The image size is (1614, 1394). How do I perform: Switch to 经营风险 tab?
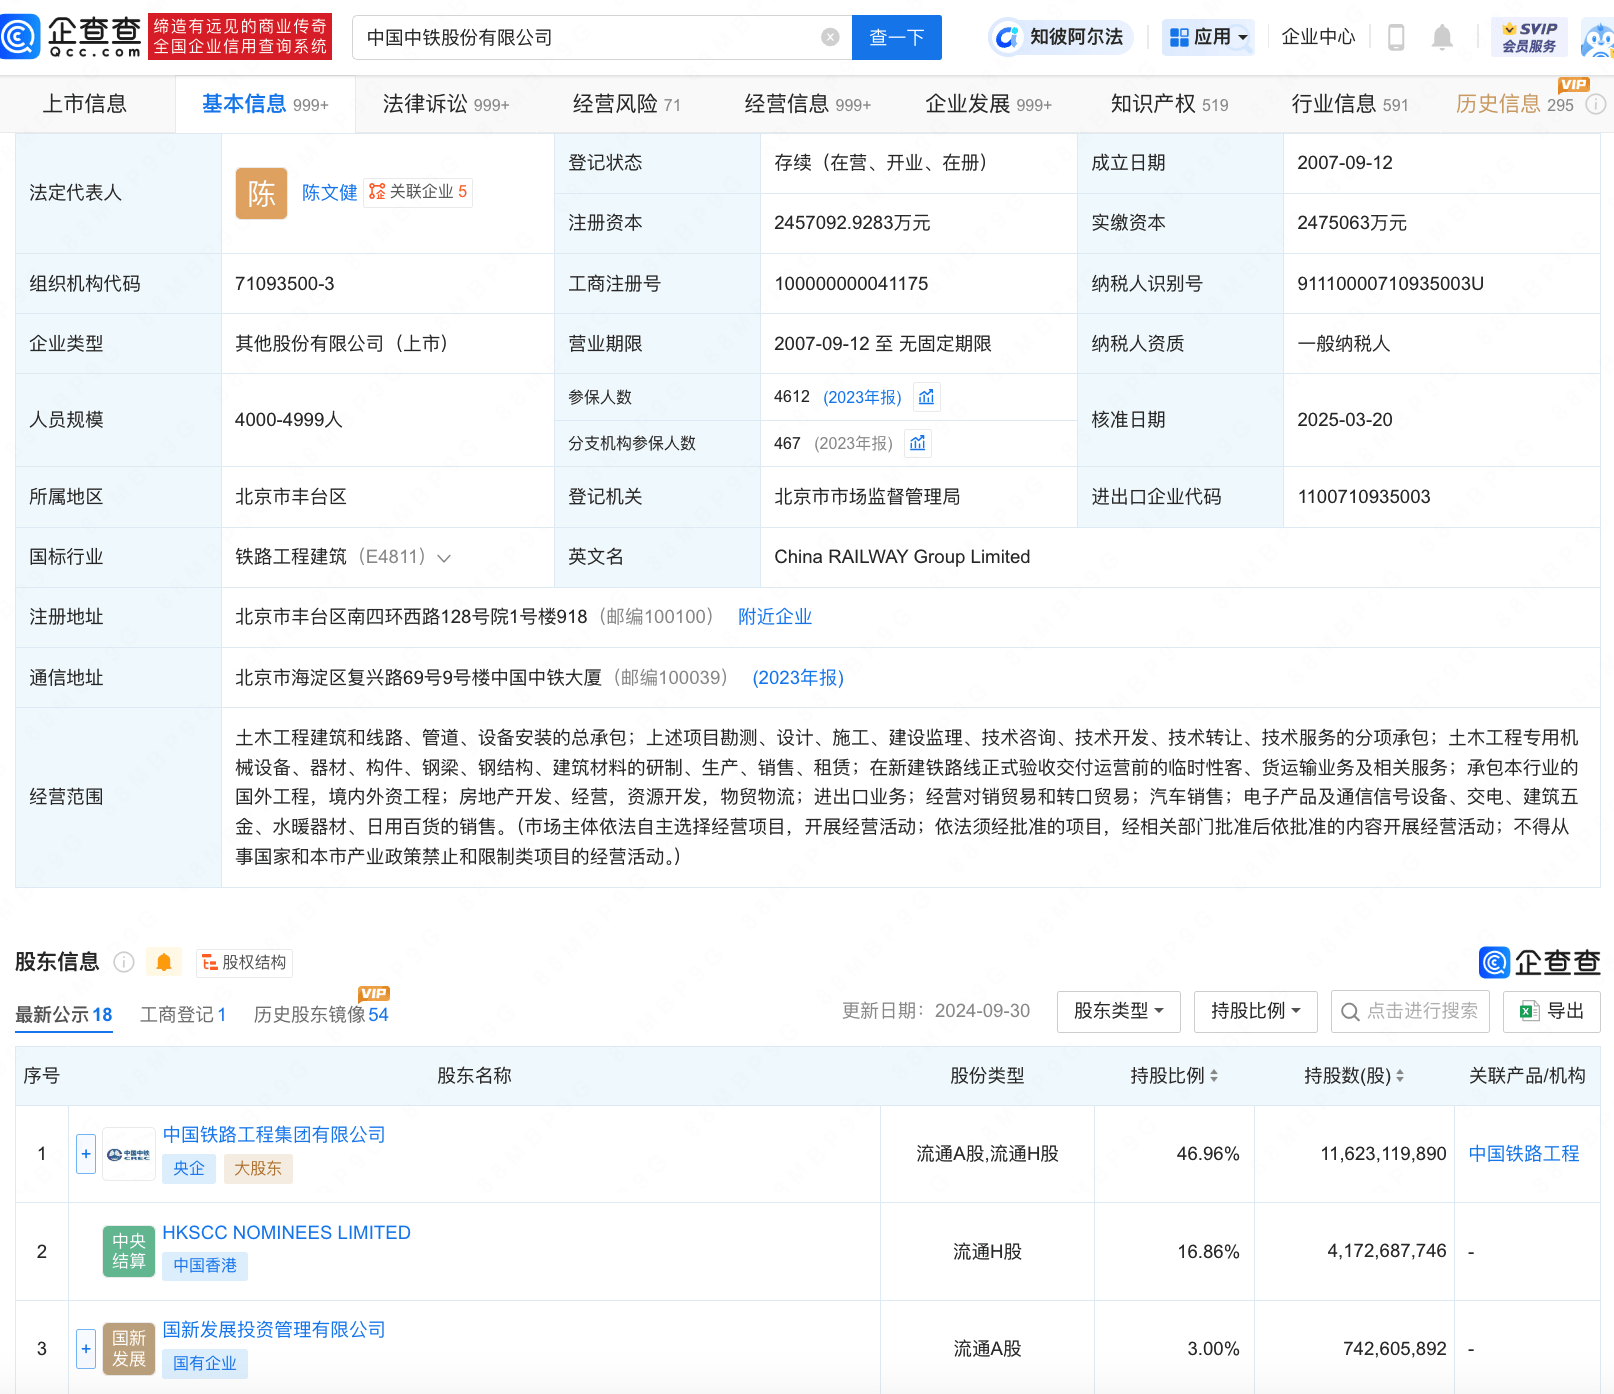(x=626, y=104)
